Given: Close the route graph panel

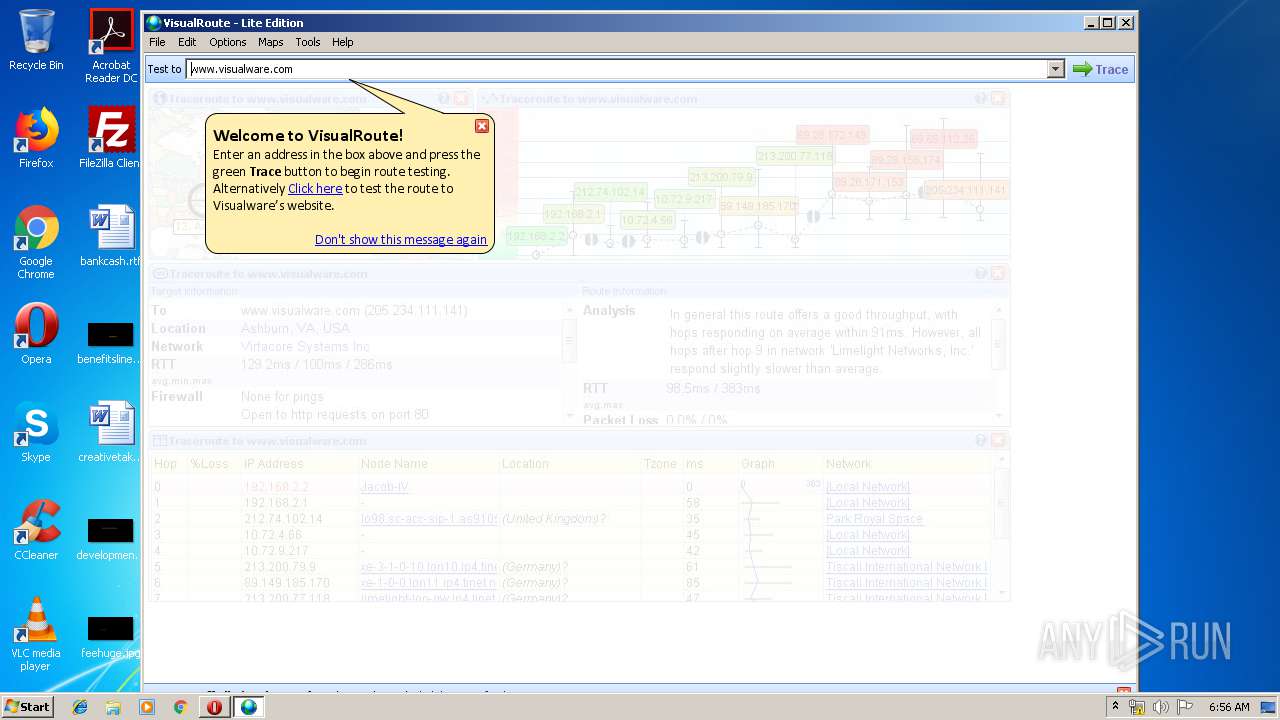Looking at the screenshot, I should point(998,99).
